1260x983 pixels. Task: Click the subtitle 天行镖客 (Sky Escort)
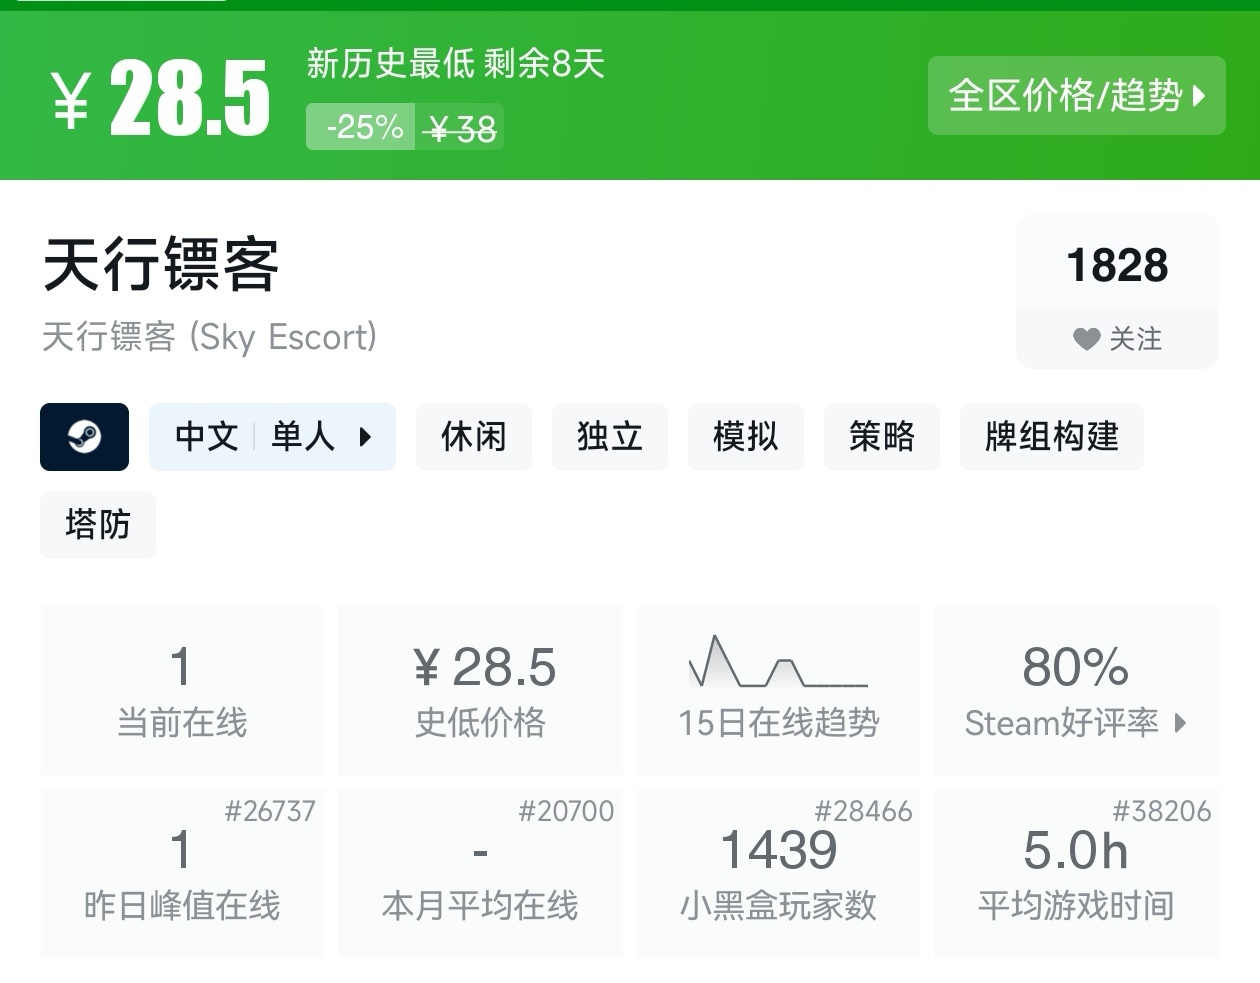pos(209,337)
